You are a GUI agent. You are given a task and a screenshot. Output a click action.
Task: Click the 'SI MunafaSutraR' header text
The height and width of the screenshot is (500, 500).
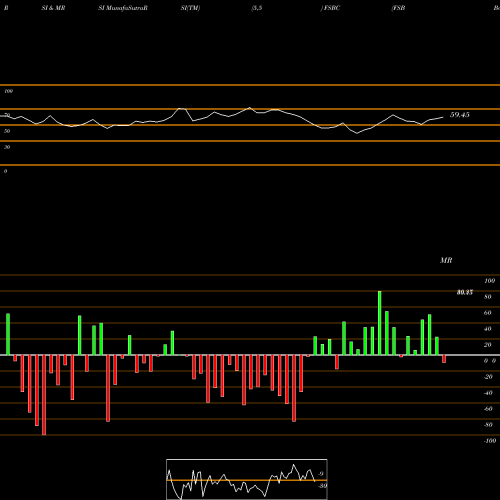123,8
